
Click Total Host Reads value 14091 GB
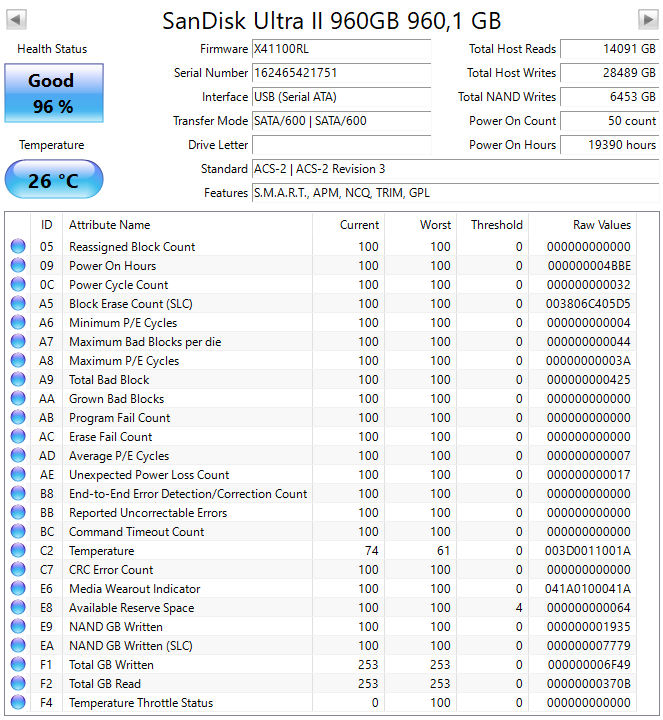tap(610, 49)
